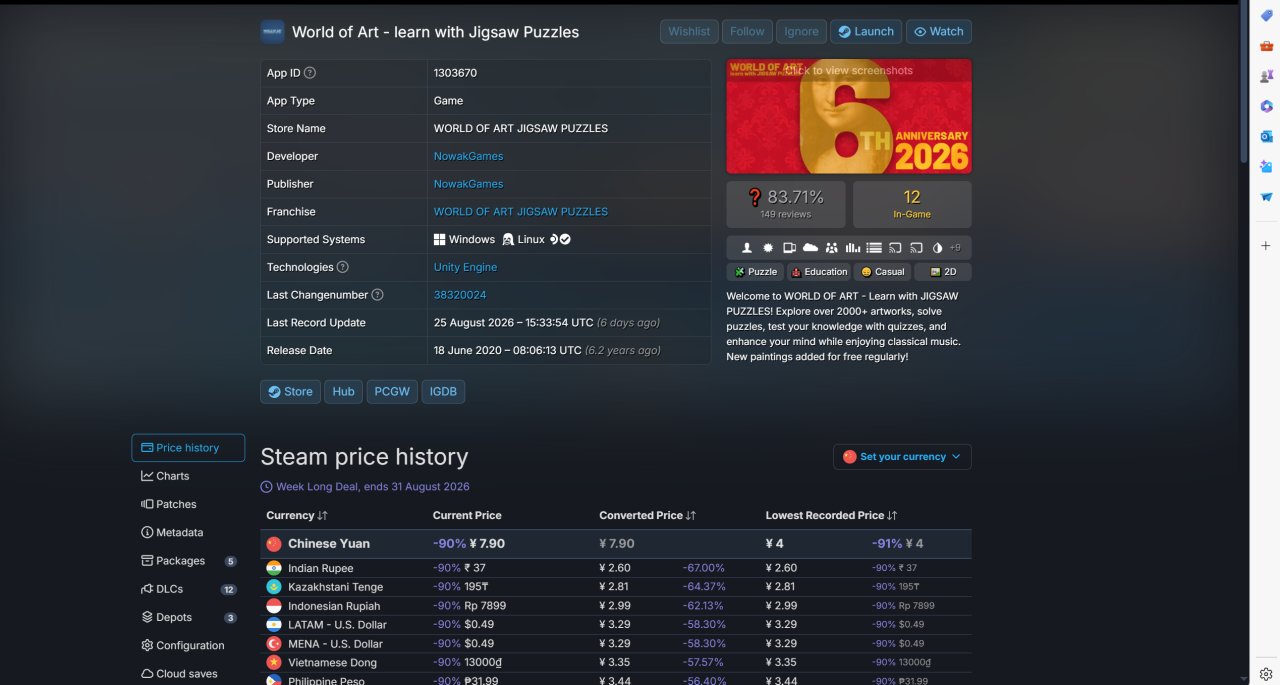
Task: Click the 2D tag
Action: pos(943,272)
